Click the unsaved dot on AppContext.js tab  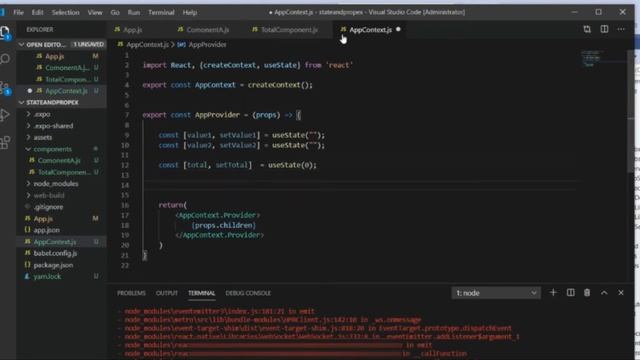point(398,29)
